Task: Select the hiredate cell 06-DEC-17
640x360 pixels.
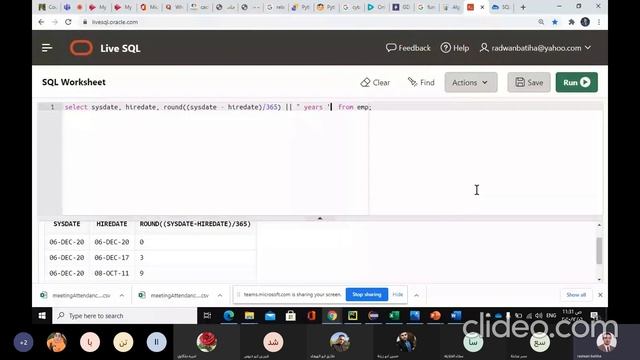Action: click(112, 258)
